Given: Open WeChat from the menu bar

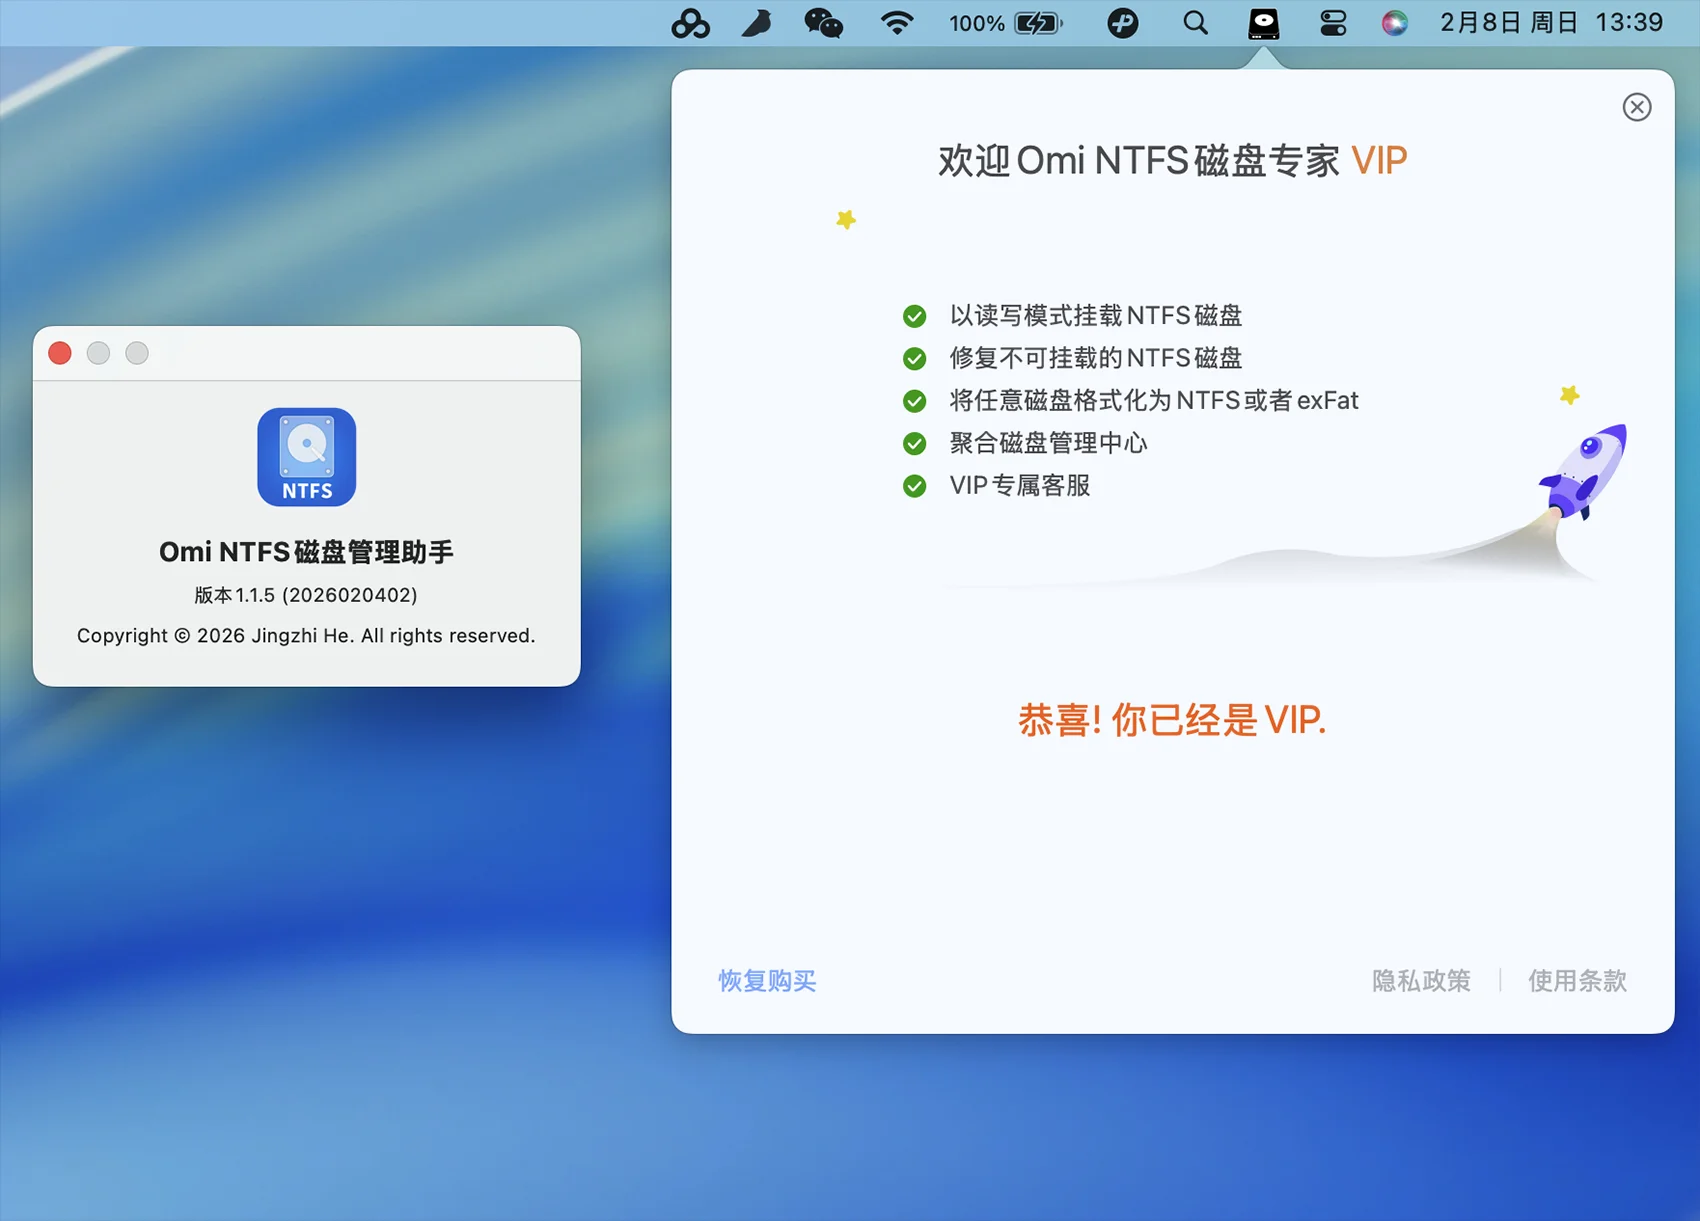Looking at the screenshot, I should tap(823, 23).
